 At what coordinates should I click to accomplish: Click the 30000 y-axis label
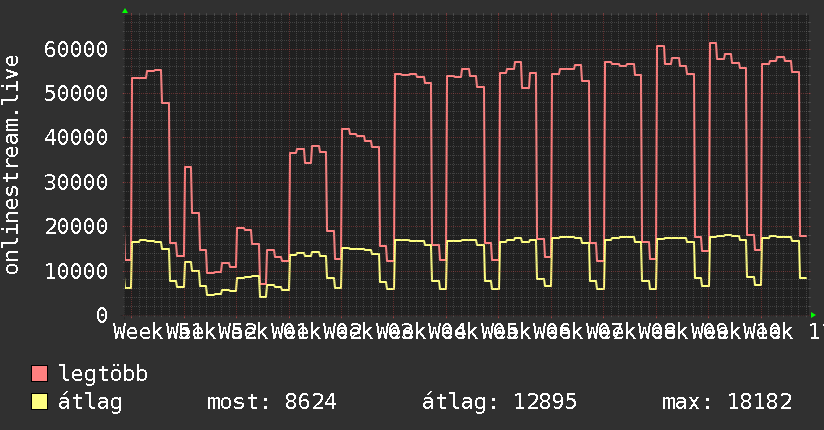point(76,182)
